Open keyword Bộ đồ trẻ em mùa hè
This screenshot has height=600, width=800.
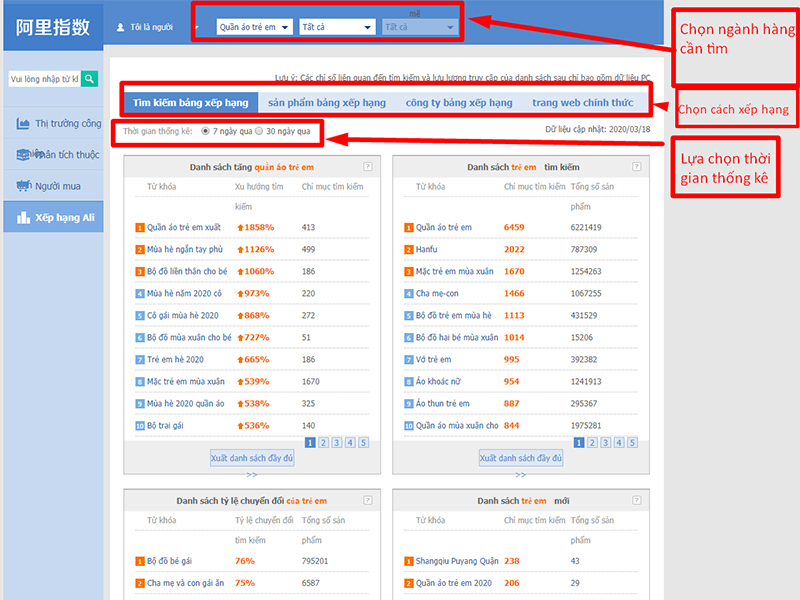point(454,315)
